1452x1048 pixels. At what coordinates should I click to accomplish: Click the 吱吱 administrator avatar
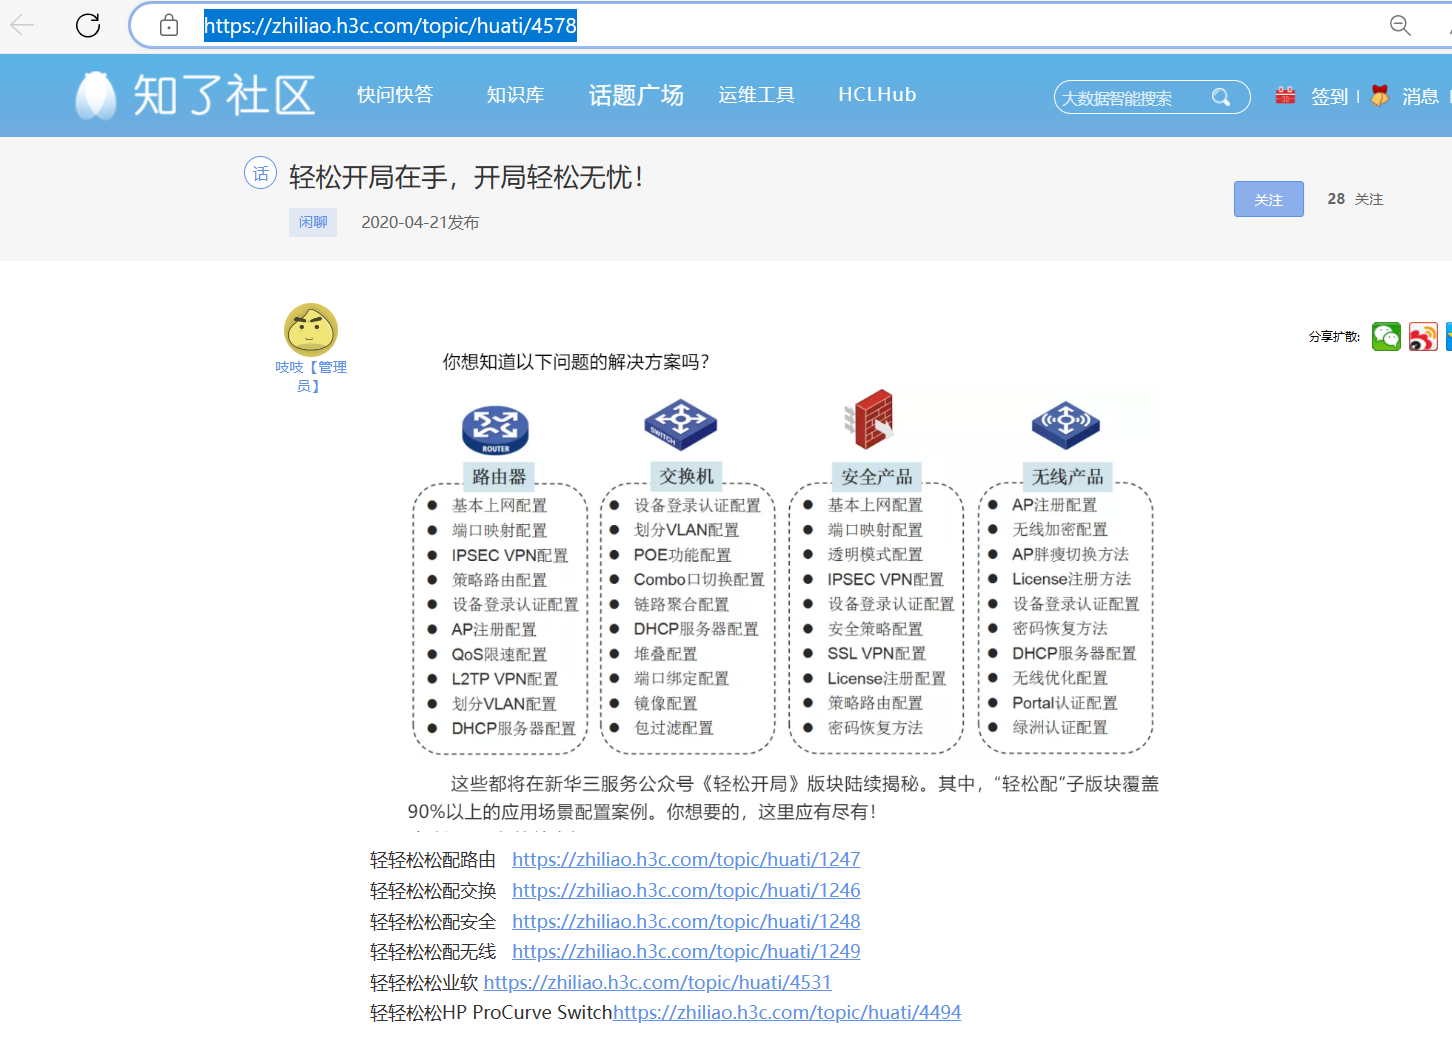click(x=311, y=330)
